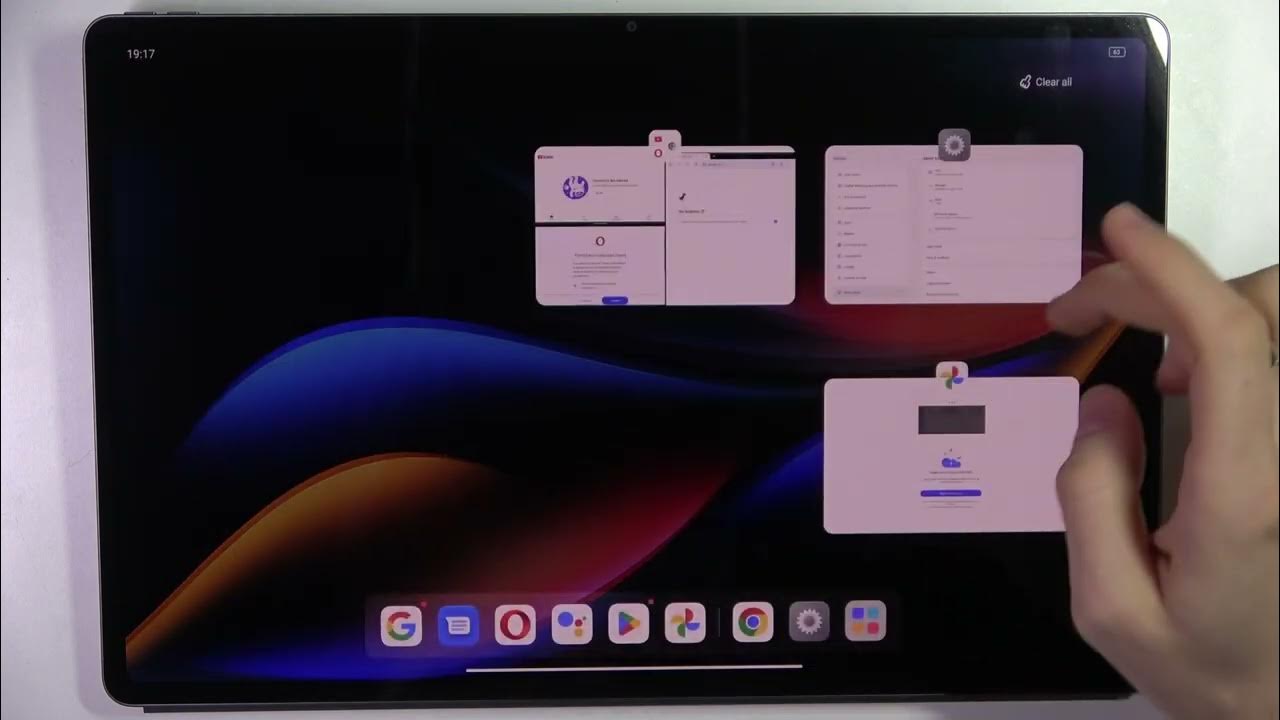Select YouTube pane in split-screen card
The width and height of the screenshot is (1280, 720).
coord(599,187)
